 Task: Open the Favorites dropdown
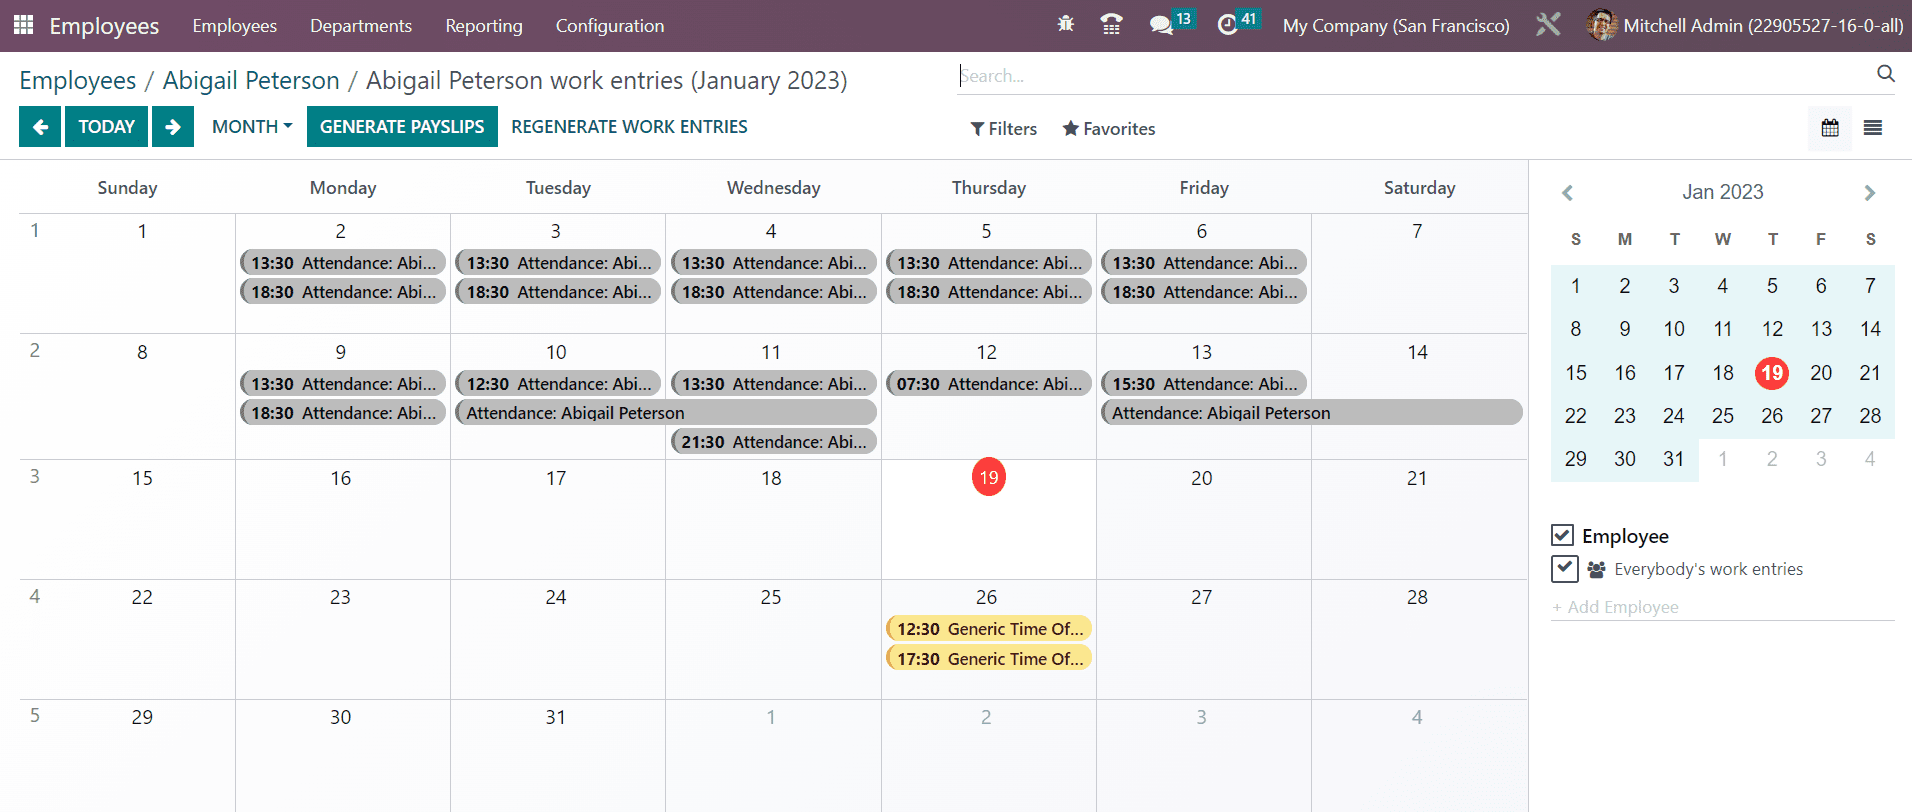tap(1108, 129)
